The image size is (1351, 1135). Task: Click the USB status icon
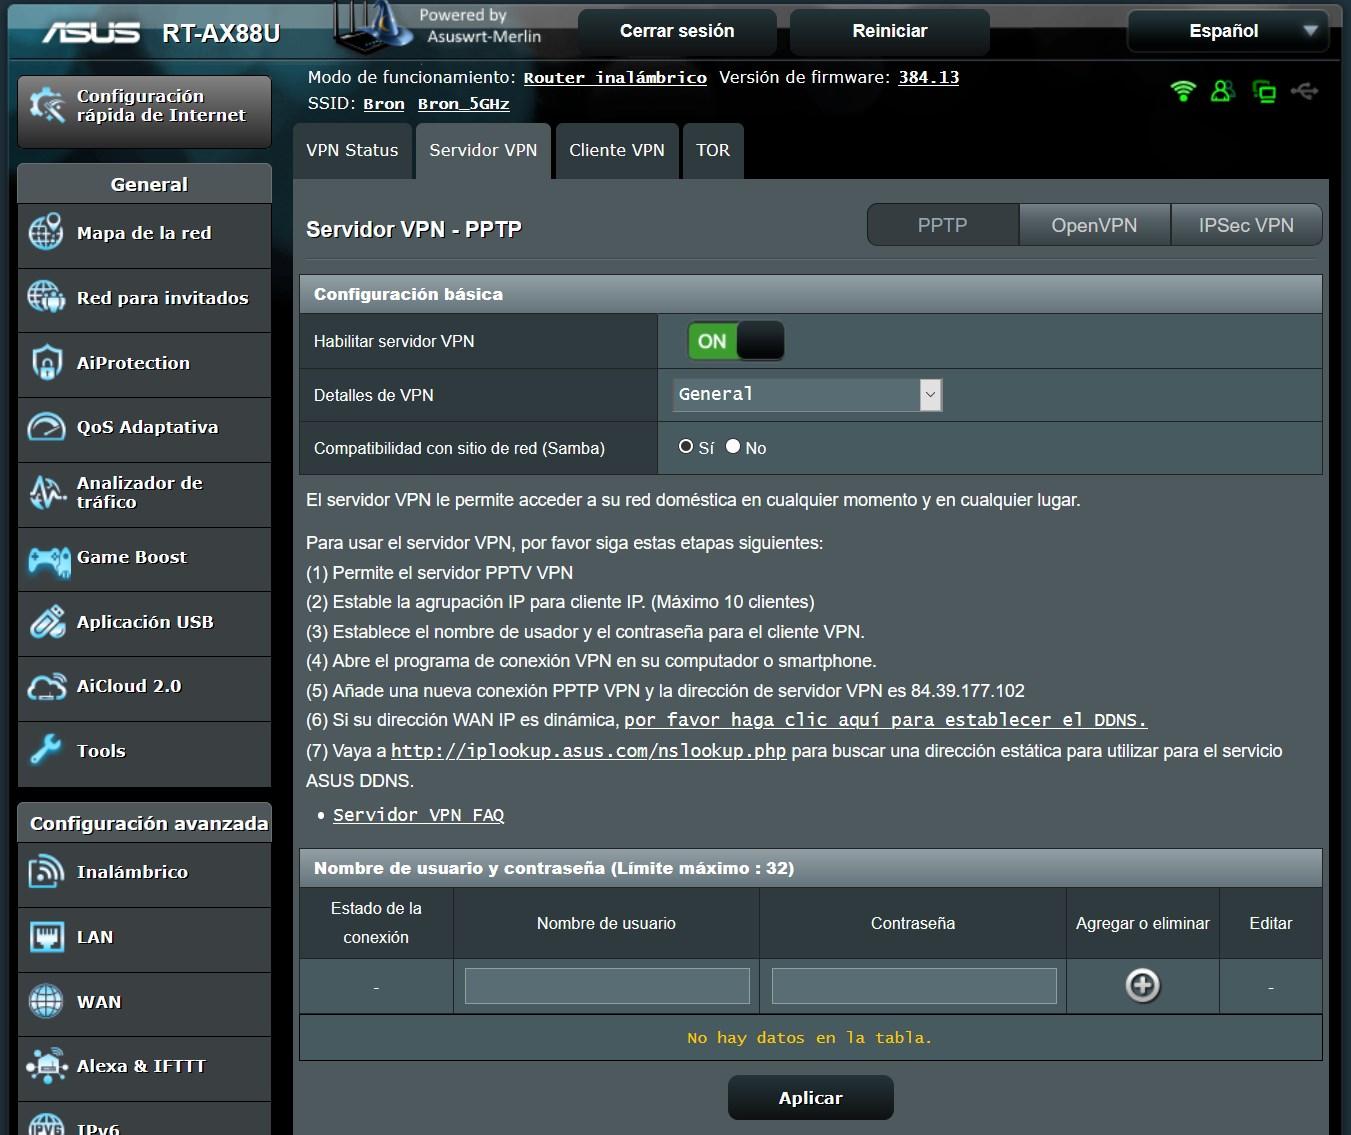coord(1304,91)
